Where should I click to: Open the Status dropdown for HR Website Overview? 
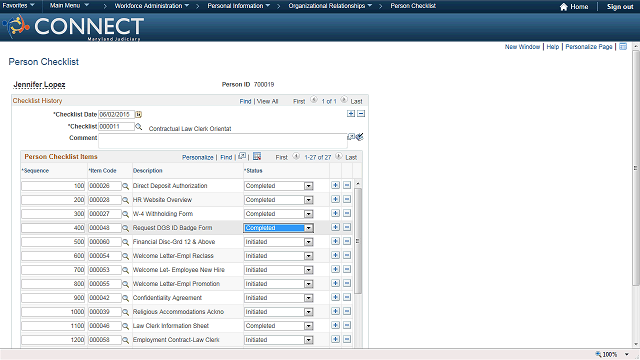point(309,200)
